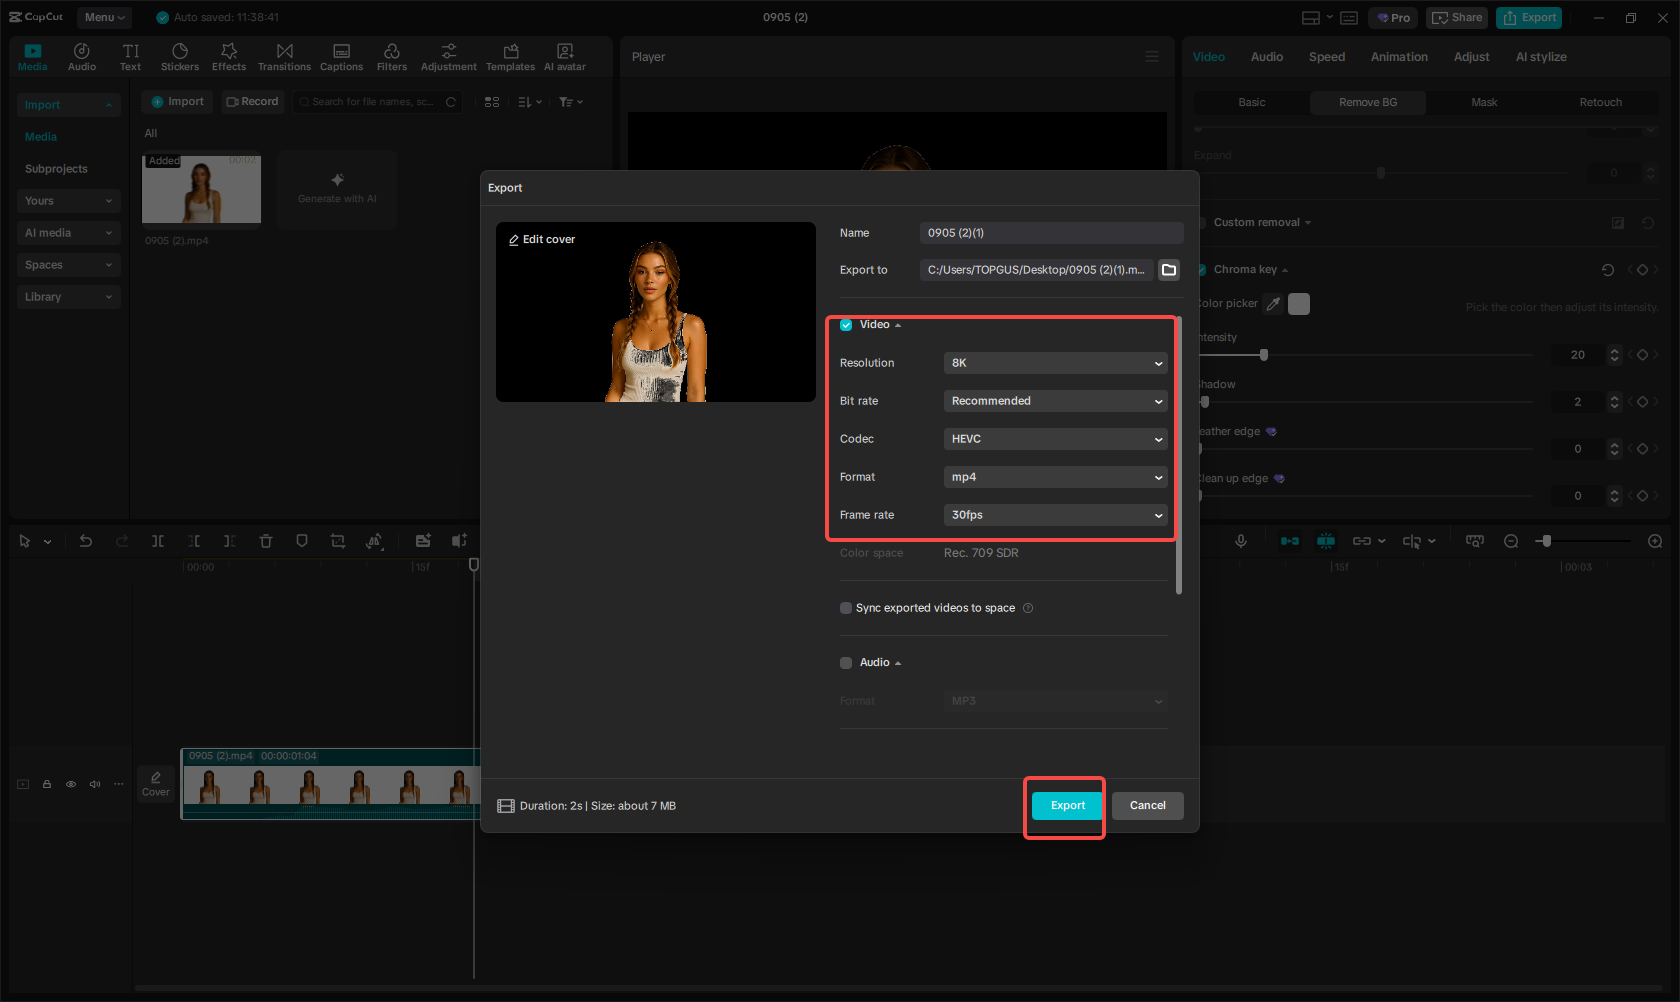Open the Transitions panel
1680x1002 pixels.
(x=284, y=56)
